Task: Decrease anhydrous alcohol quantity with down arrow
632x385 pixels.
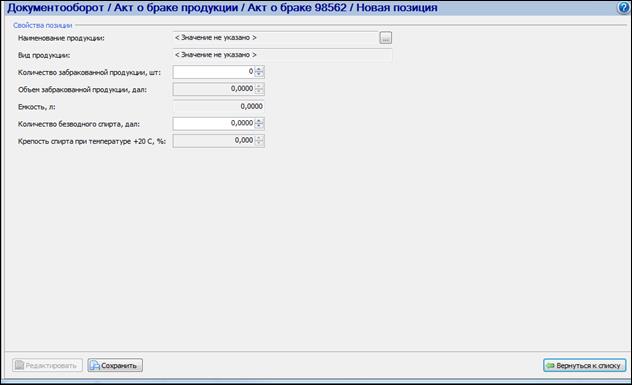Action: point(259,126)
